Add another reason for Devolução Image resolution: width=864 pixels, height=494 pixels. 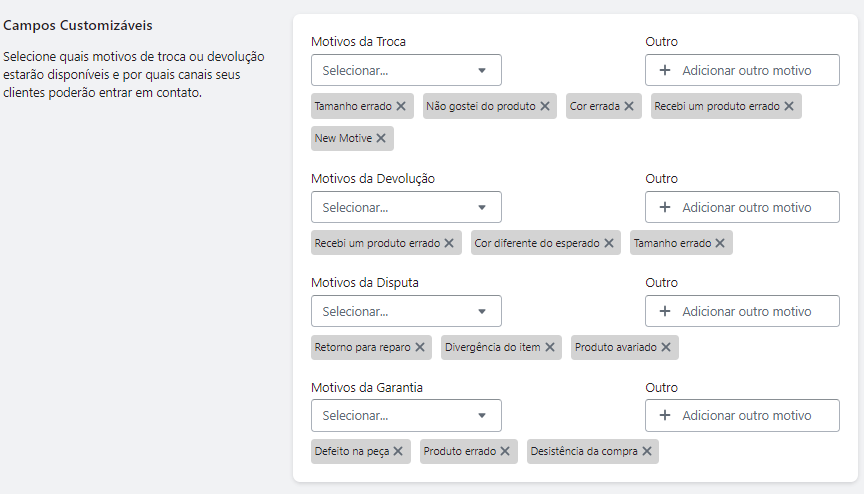pos(742,208)
